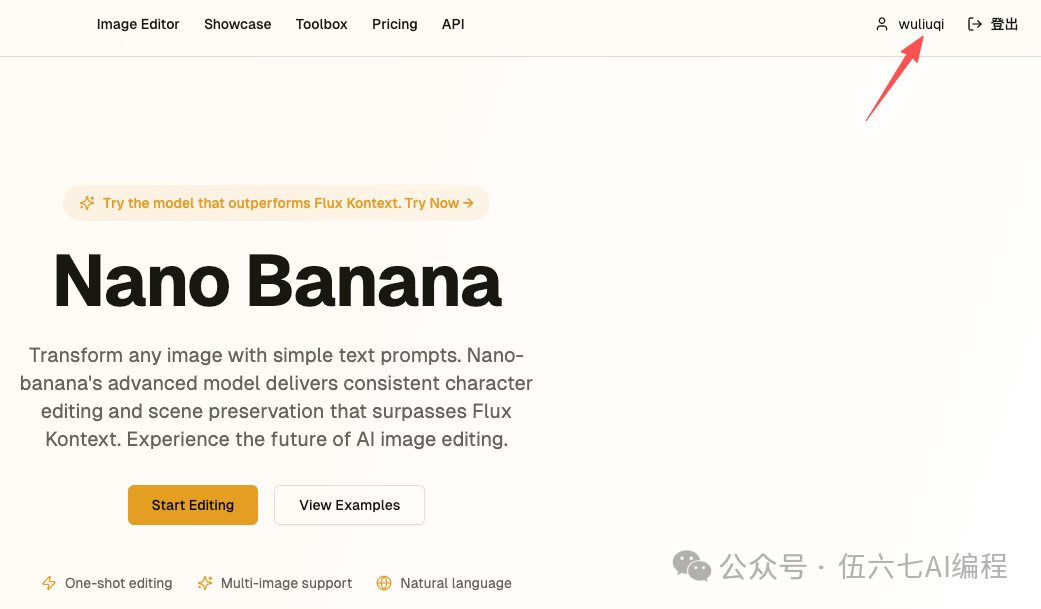Image resolution: width=1041 pixels, height=609 pixels.
Task: Open the Image Editor menu item
Action: pos(138,24)
